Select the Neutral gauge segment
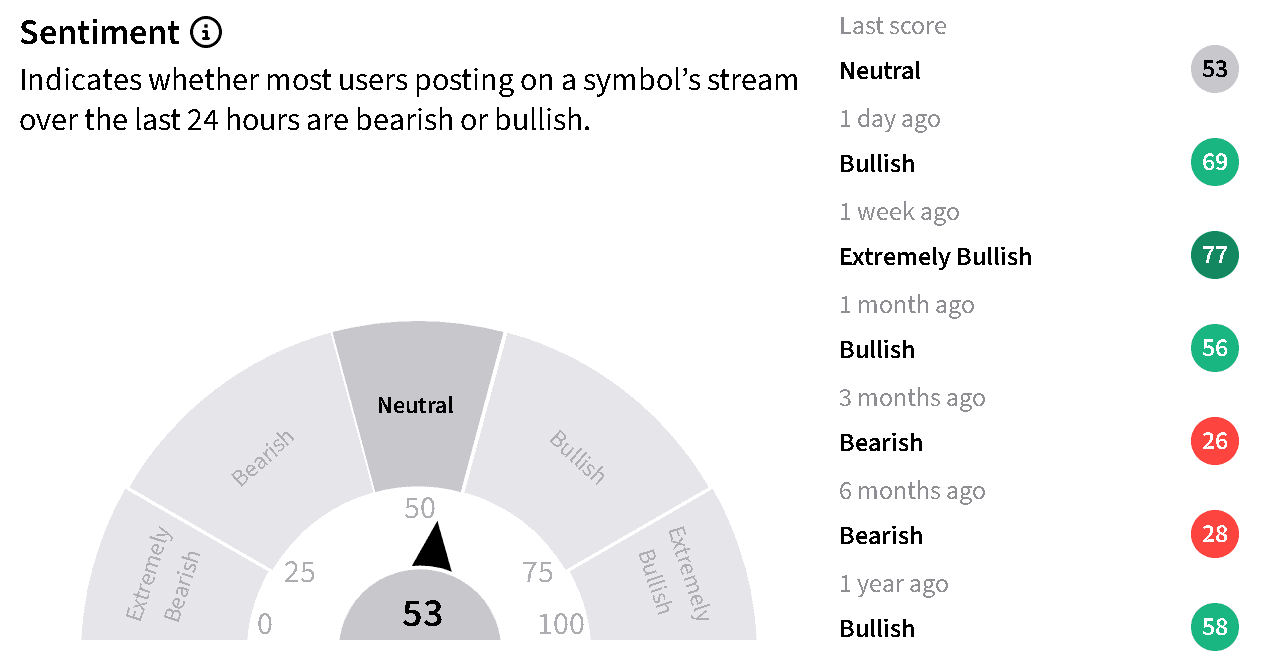Image resolution: width=1261 pixels, height=671 pixels. click(x=417, y=406)
